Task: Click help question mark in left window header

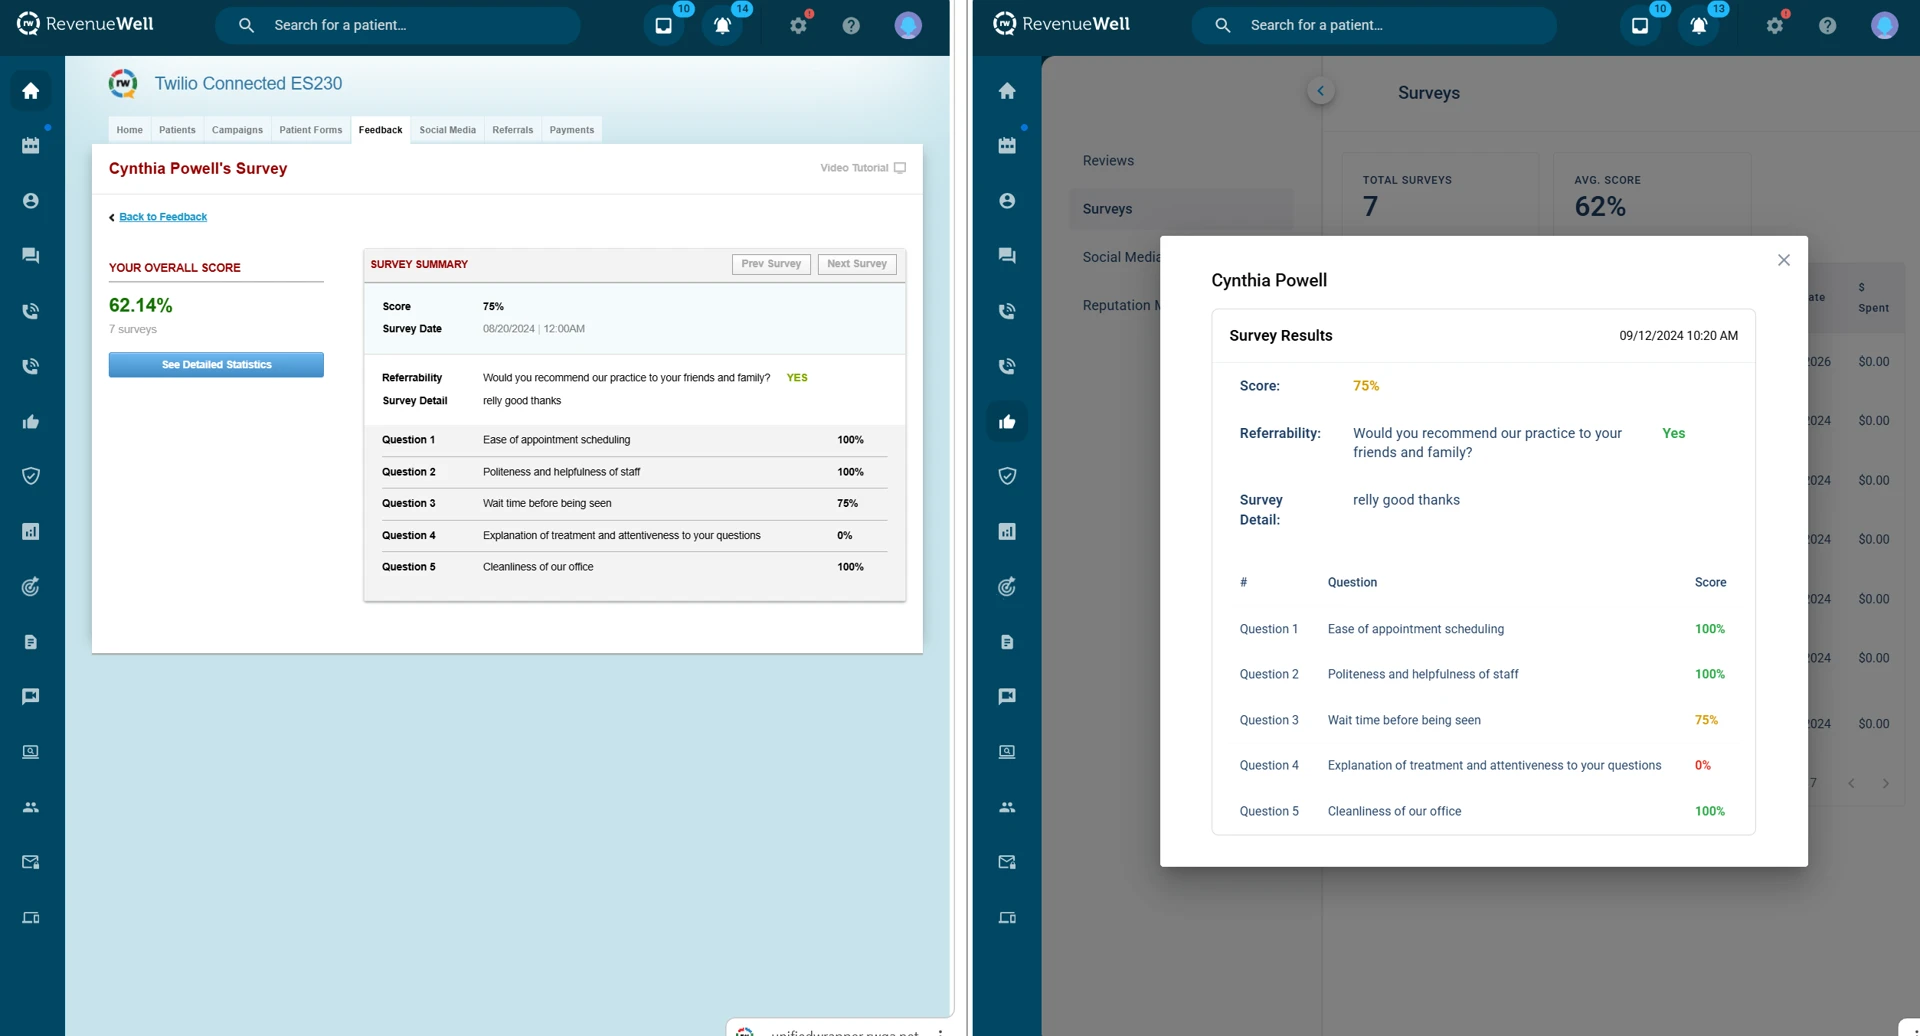Action: (x=851, y=26)
